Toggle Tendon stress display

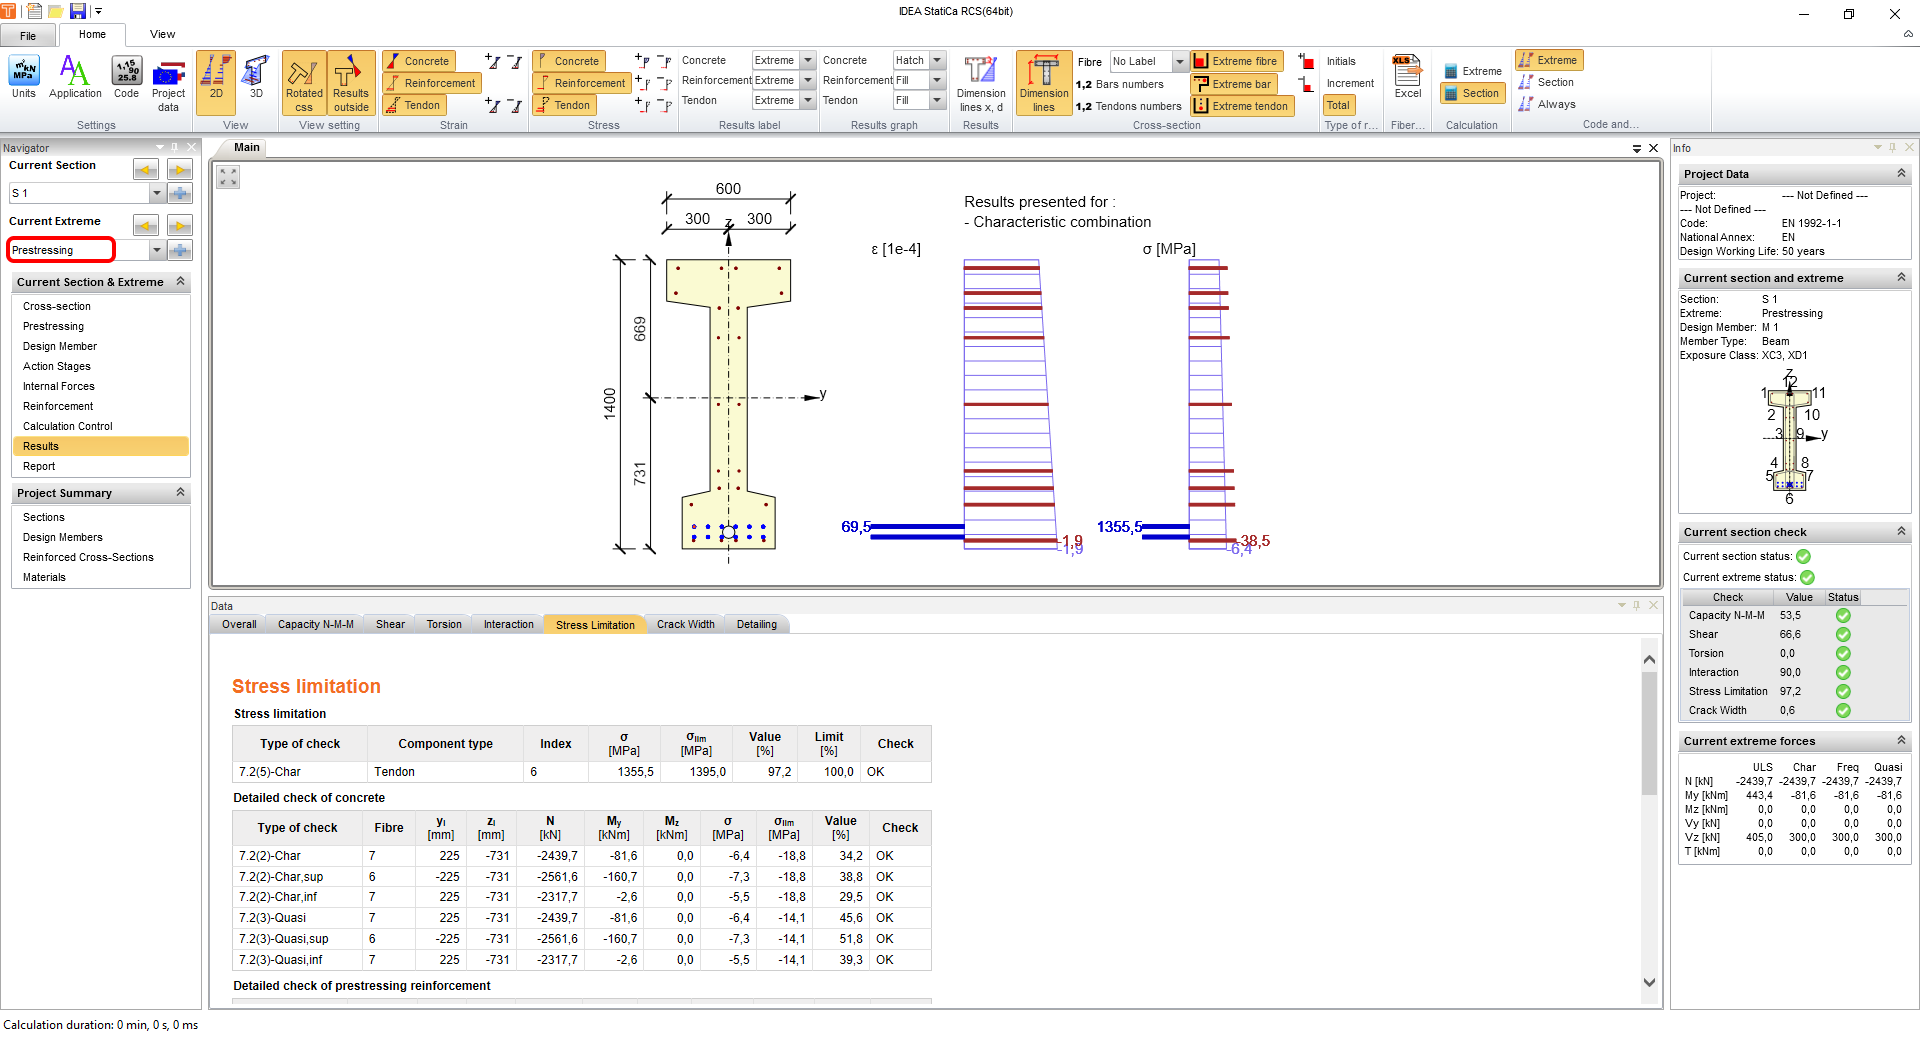pyautogui.click(x=565, y=105)
